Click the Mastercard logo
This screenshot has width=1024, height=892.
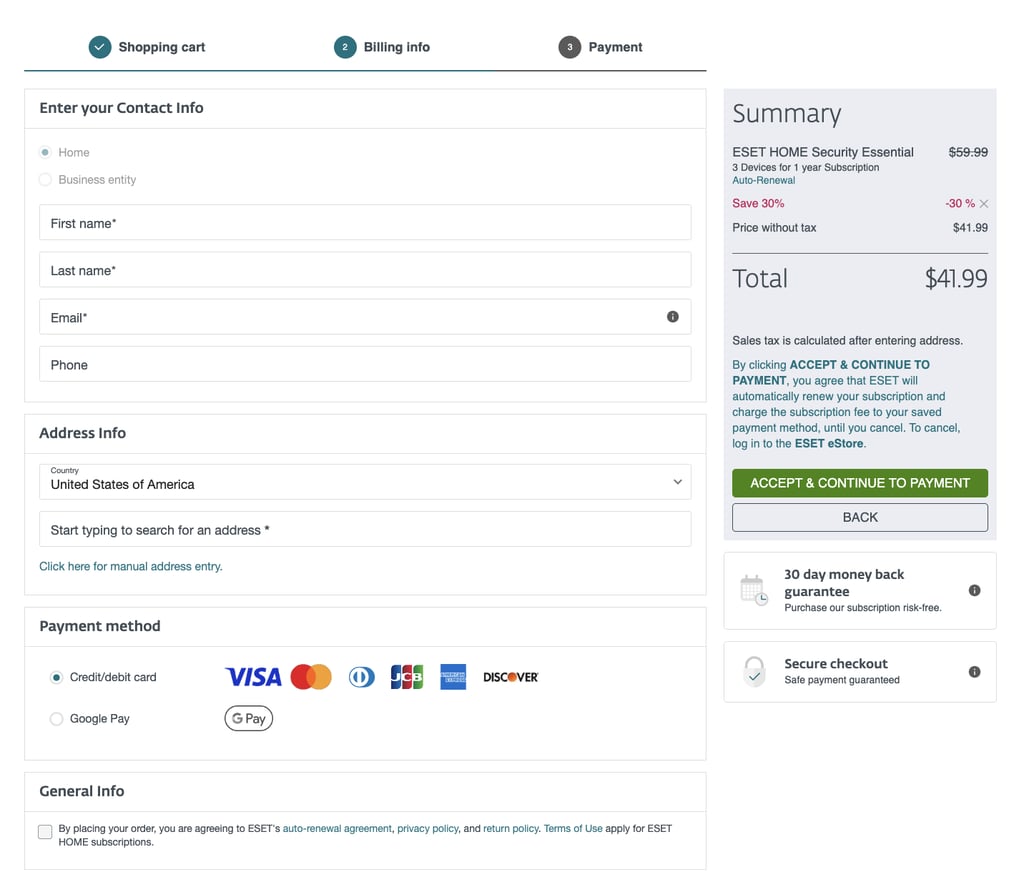point(311,677)
